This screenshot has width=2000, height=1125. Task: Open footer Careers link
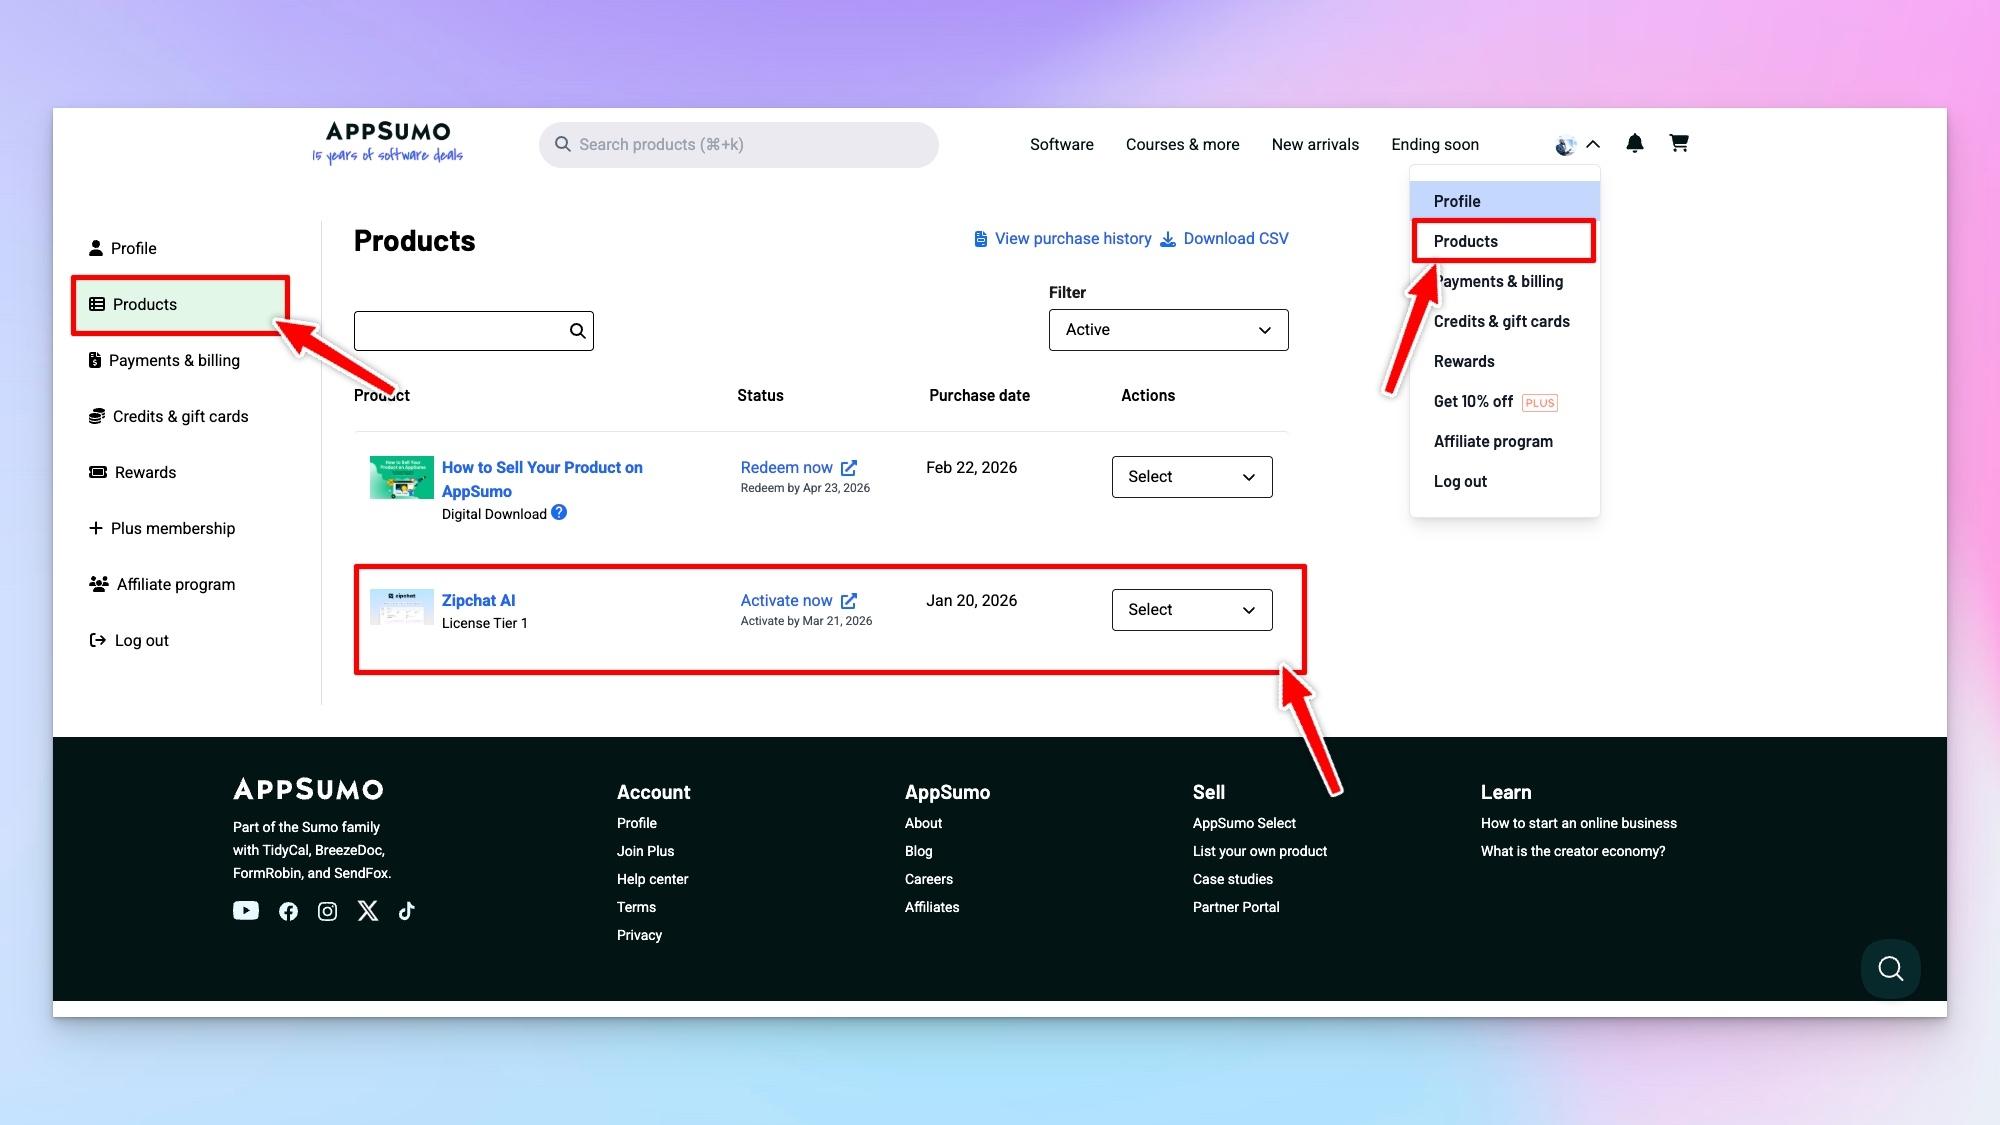pos(929,880)
